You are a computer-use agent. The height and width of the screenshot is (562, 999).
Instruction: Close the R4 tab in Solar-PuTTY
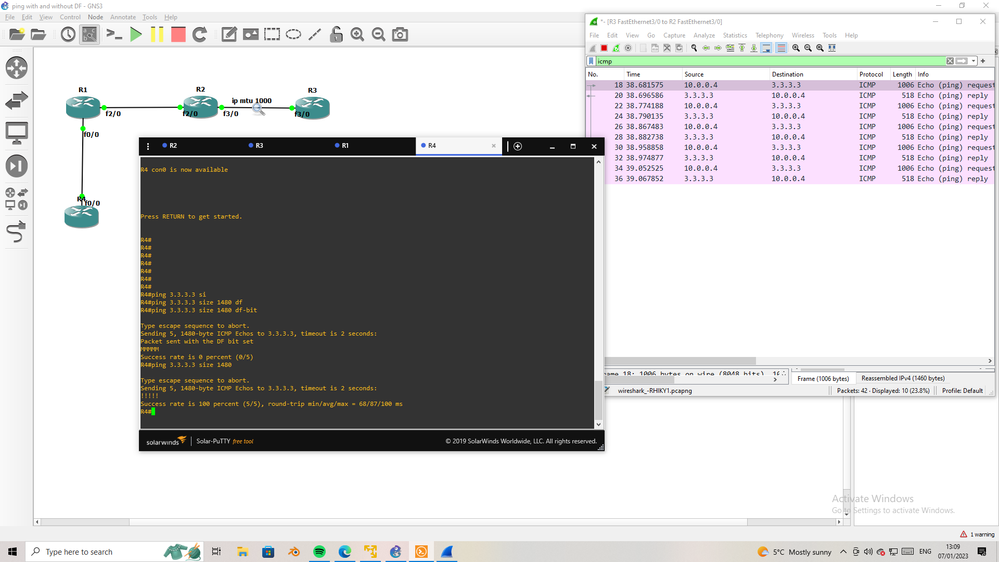click(493, 146)
